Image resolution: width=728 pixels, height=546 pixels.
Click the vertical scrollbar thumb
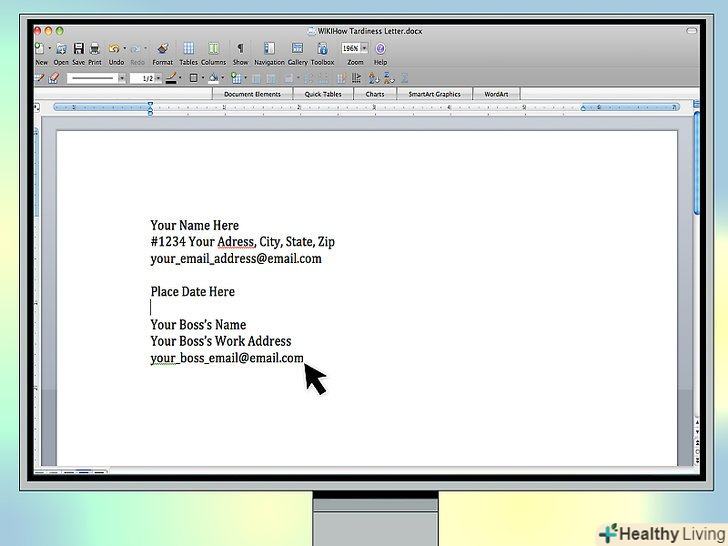[x=696, y=162]
